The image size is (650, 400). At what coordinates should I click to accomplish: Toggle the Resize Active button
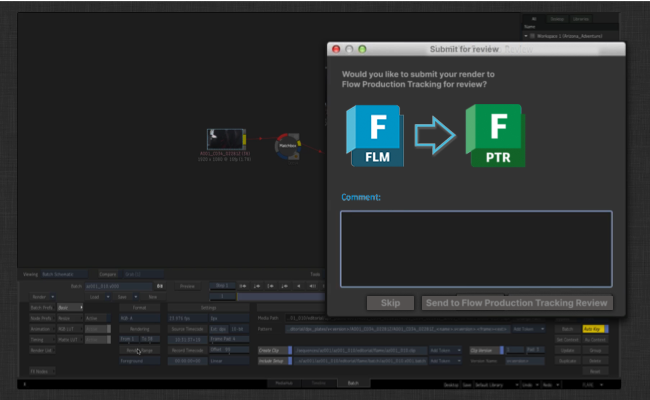point(98,318)
